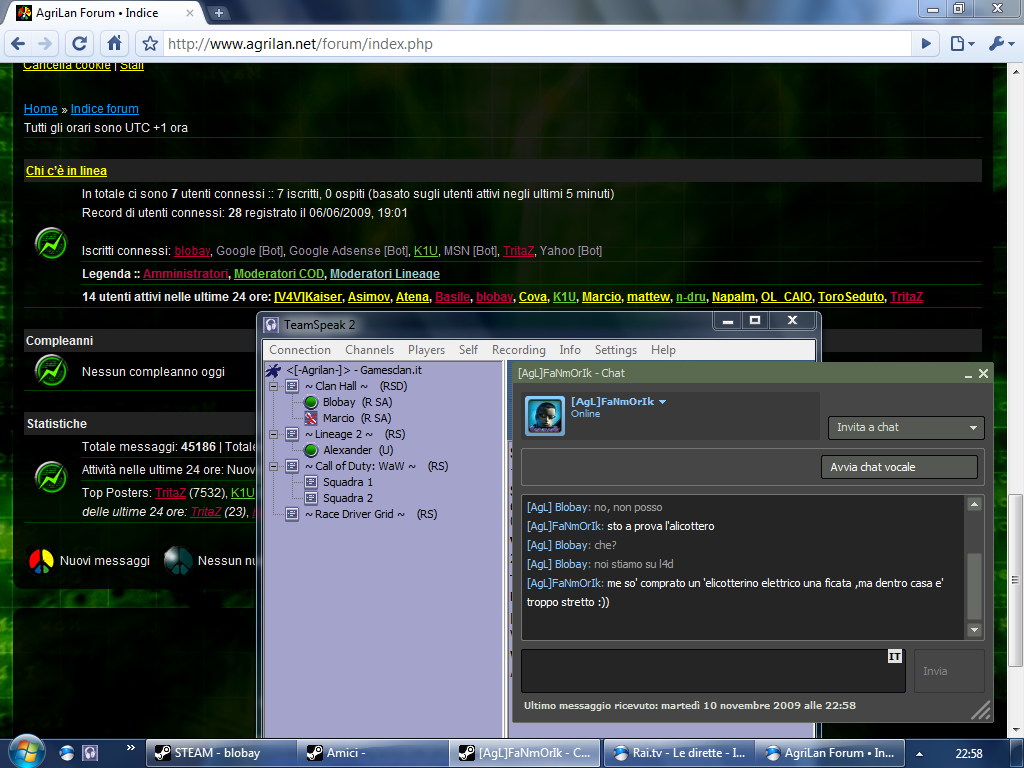Click the browser Forward arrow button
The width and height of the screenshot is (1024, 768).
click(x=45, y=44)
